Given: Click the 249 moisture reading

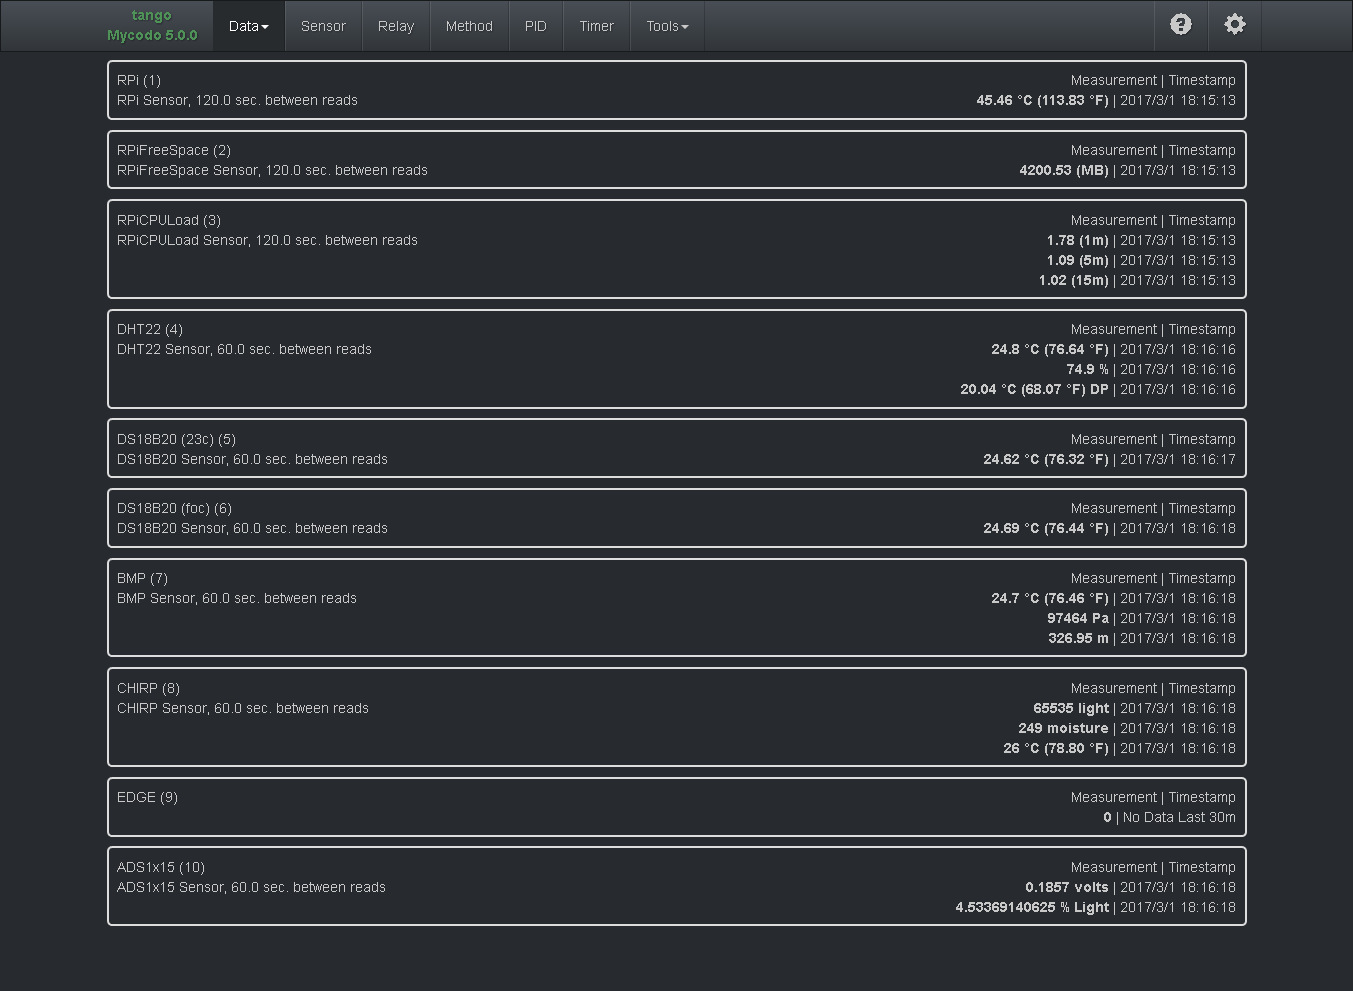Looking at the screenshot, I should click(x=1063, y=728).
